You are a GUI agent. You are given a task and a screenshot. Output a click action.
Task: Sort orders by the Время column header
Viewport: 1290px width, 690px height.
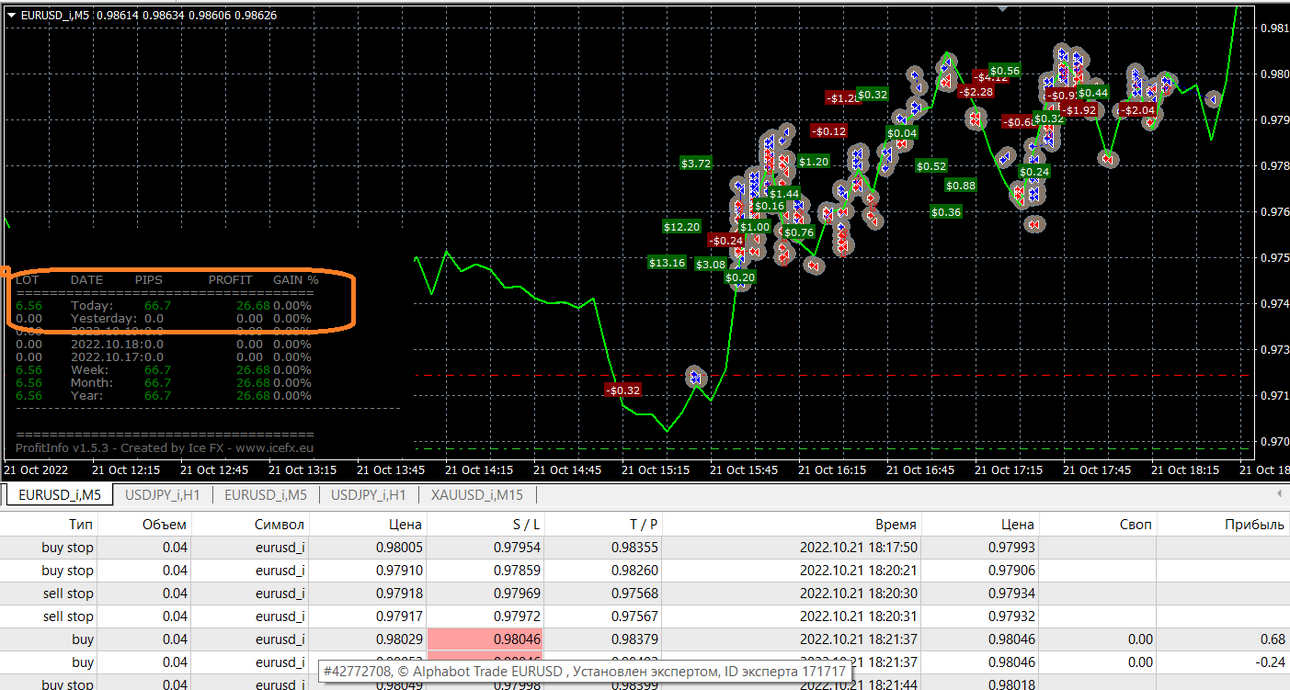pyautogui.click(x=897, y=524)
